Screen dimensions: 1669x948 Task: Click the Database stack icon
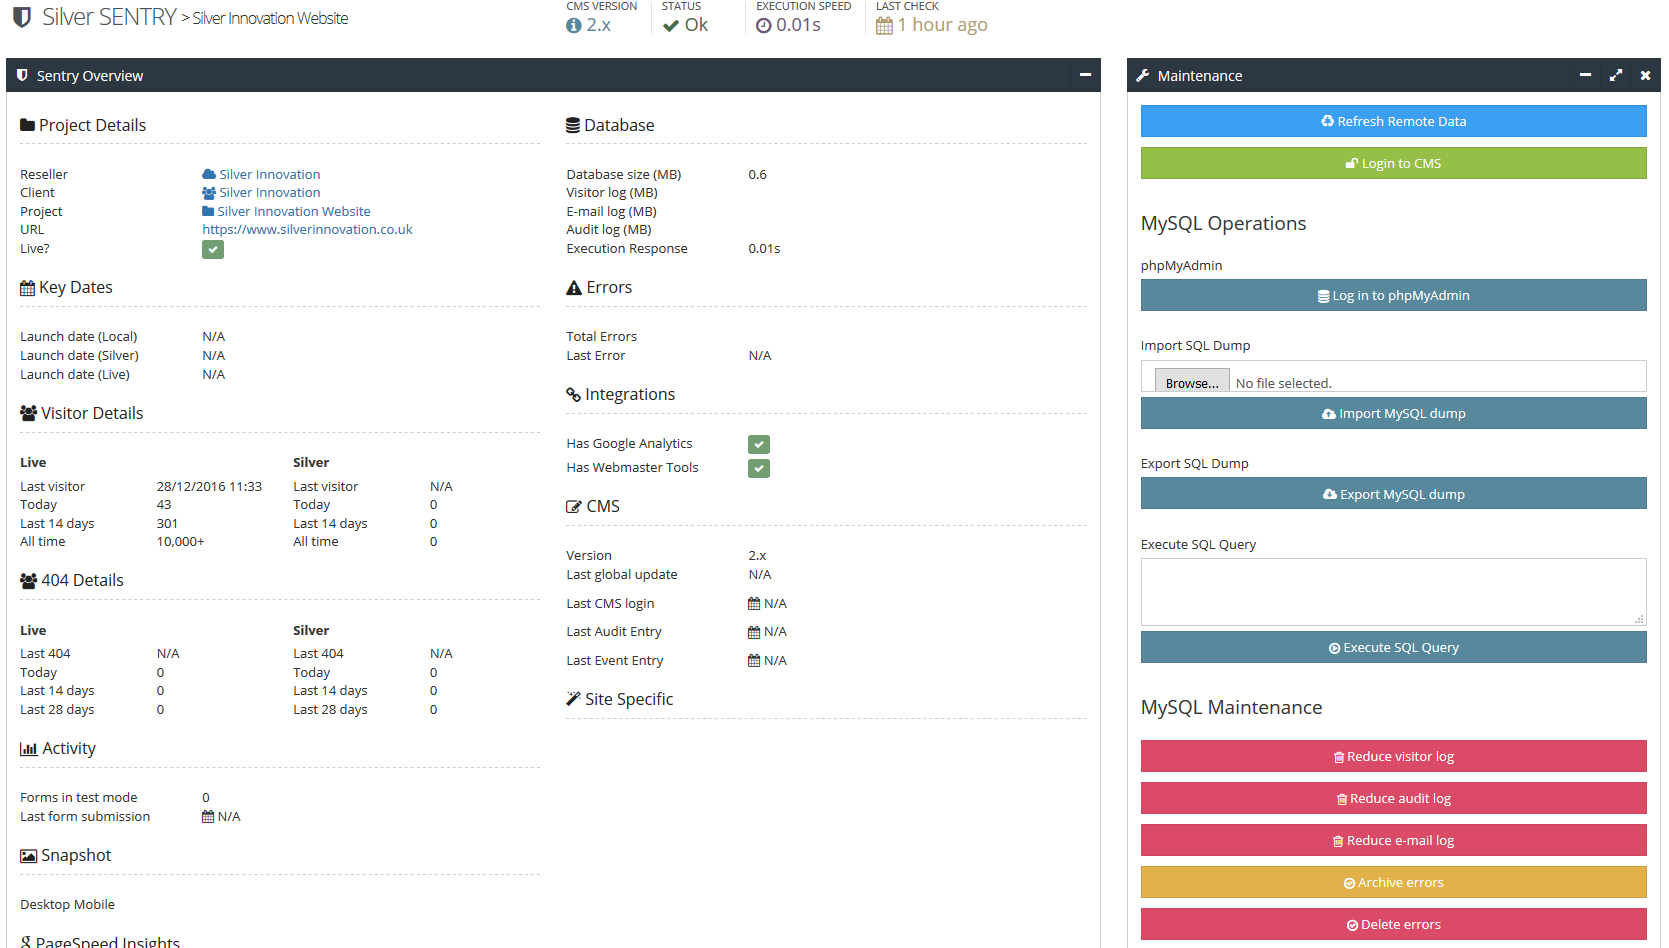pyautogui.click(x=573, y=125)
